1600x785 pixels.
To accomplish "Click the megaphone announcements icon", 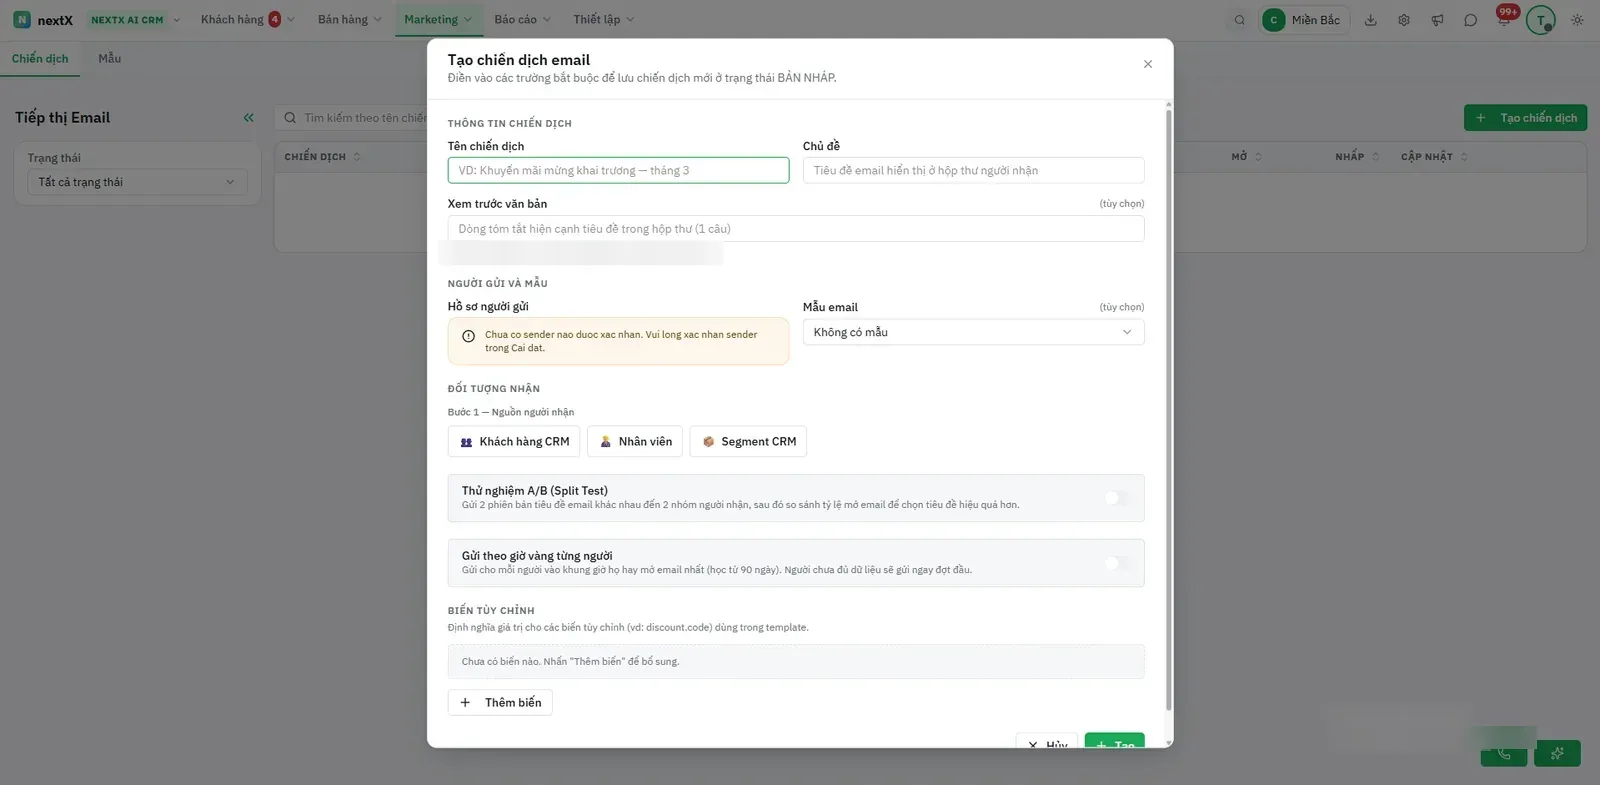I will point(1437,20).
